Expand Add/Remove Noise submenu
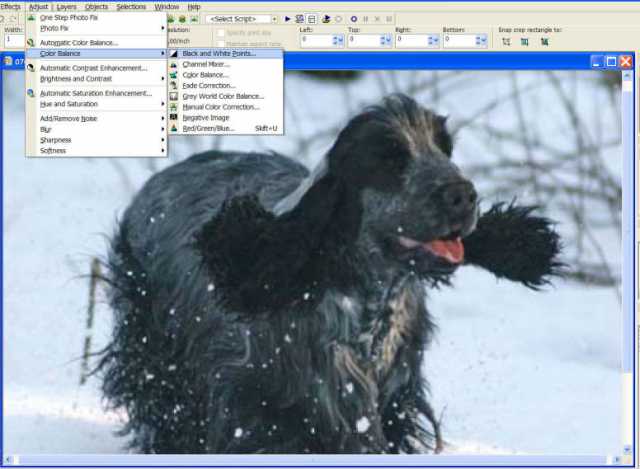 96,118
